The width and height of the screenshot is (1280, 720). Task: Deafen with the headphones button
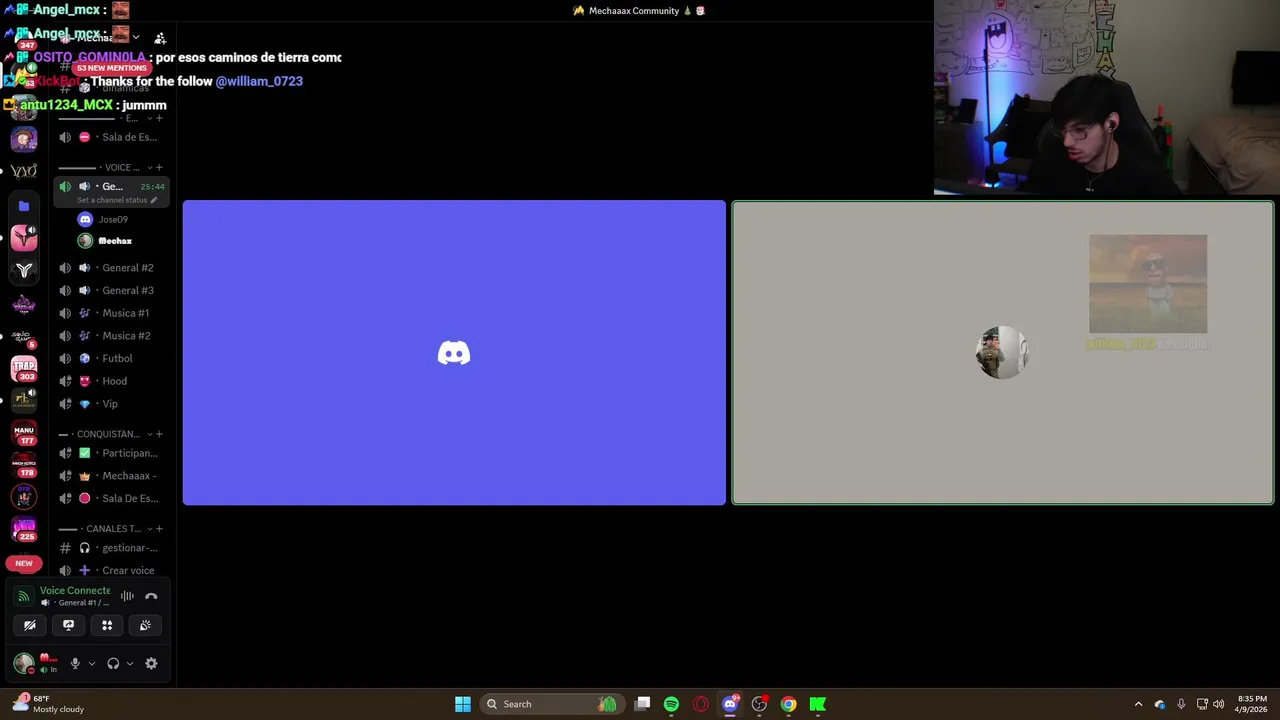[113, 663]
